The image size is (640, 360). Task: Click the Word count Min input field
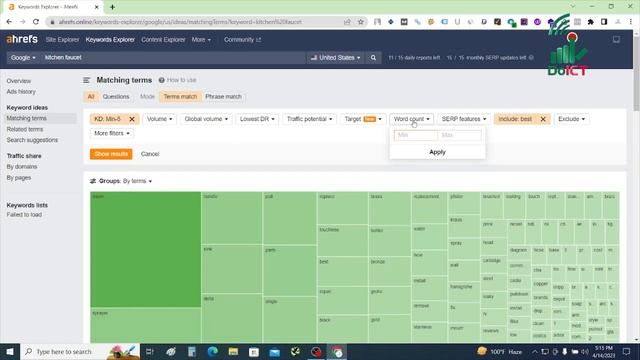point(416,135)
